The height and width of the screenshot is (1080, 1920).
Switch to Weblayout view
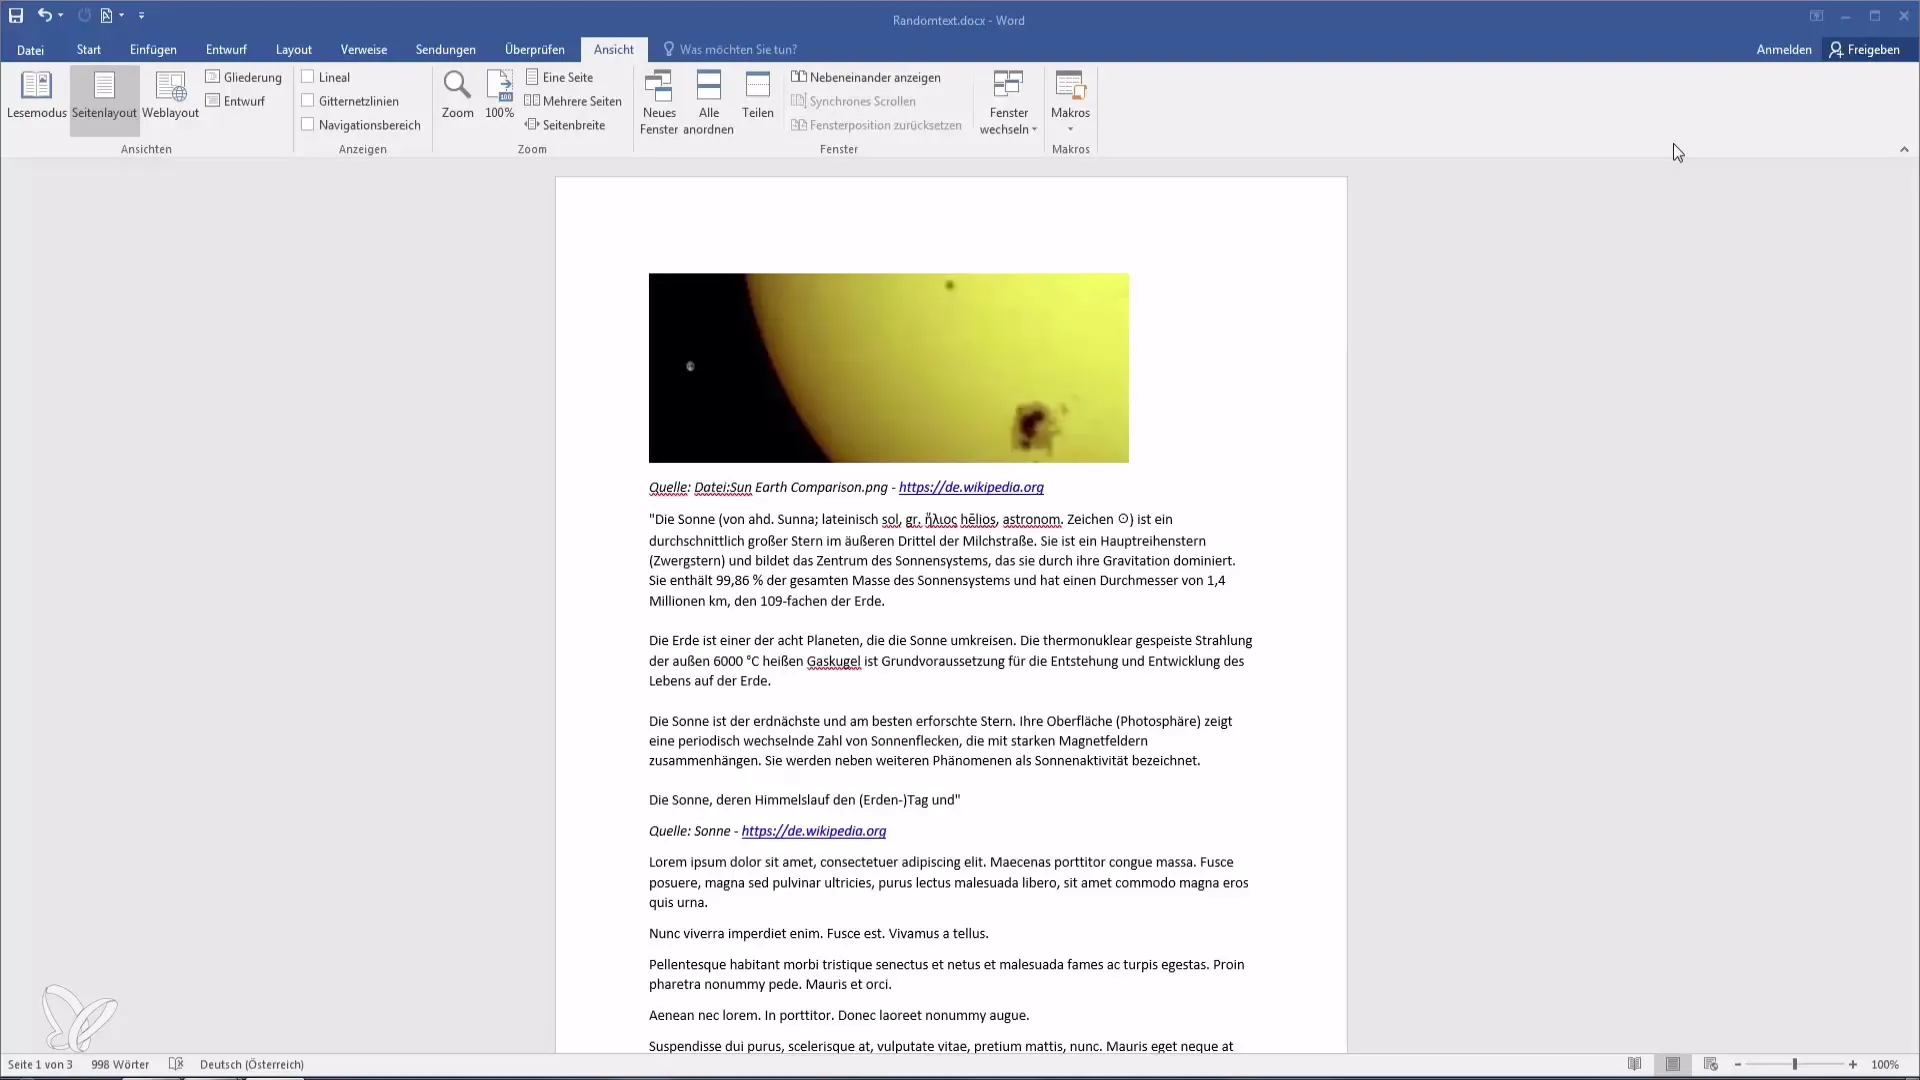(170, 95)
